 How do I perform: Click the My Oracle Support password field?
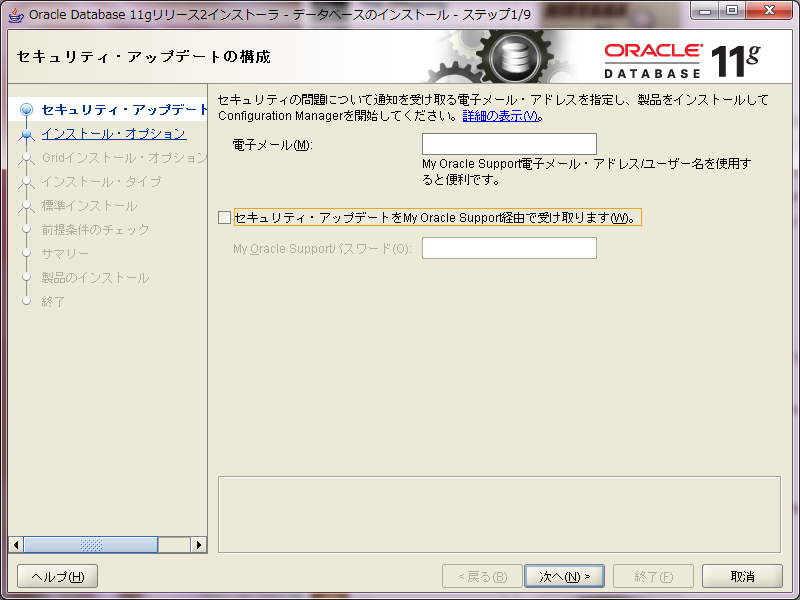(509, 247)
